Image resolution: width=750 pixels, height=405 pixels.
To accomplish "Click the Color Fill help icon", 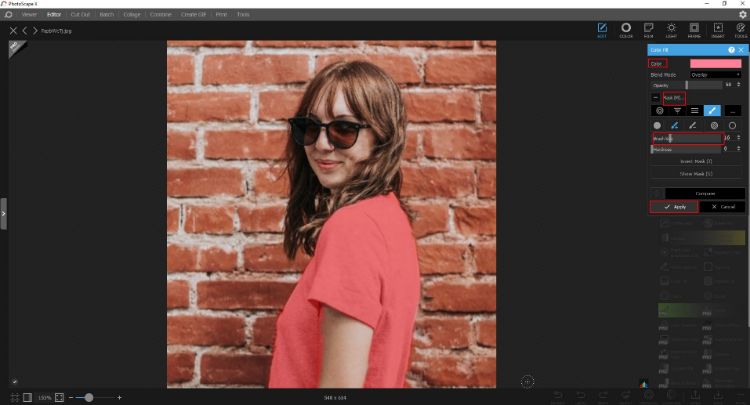I will point(731,49).
